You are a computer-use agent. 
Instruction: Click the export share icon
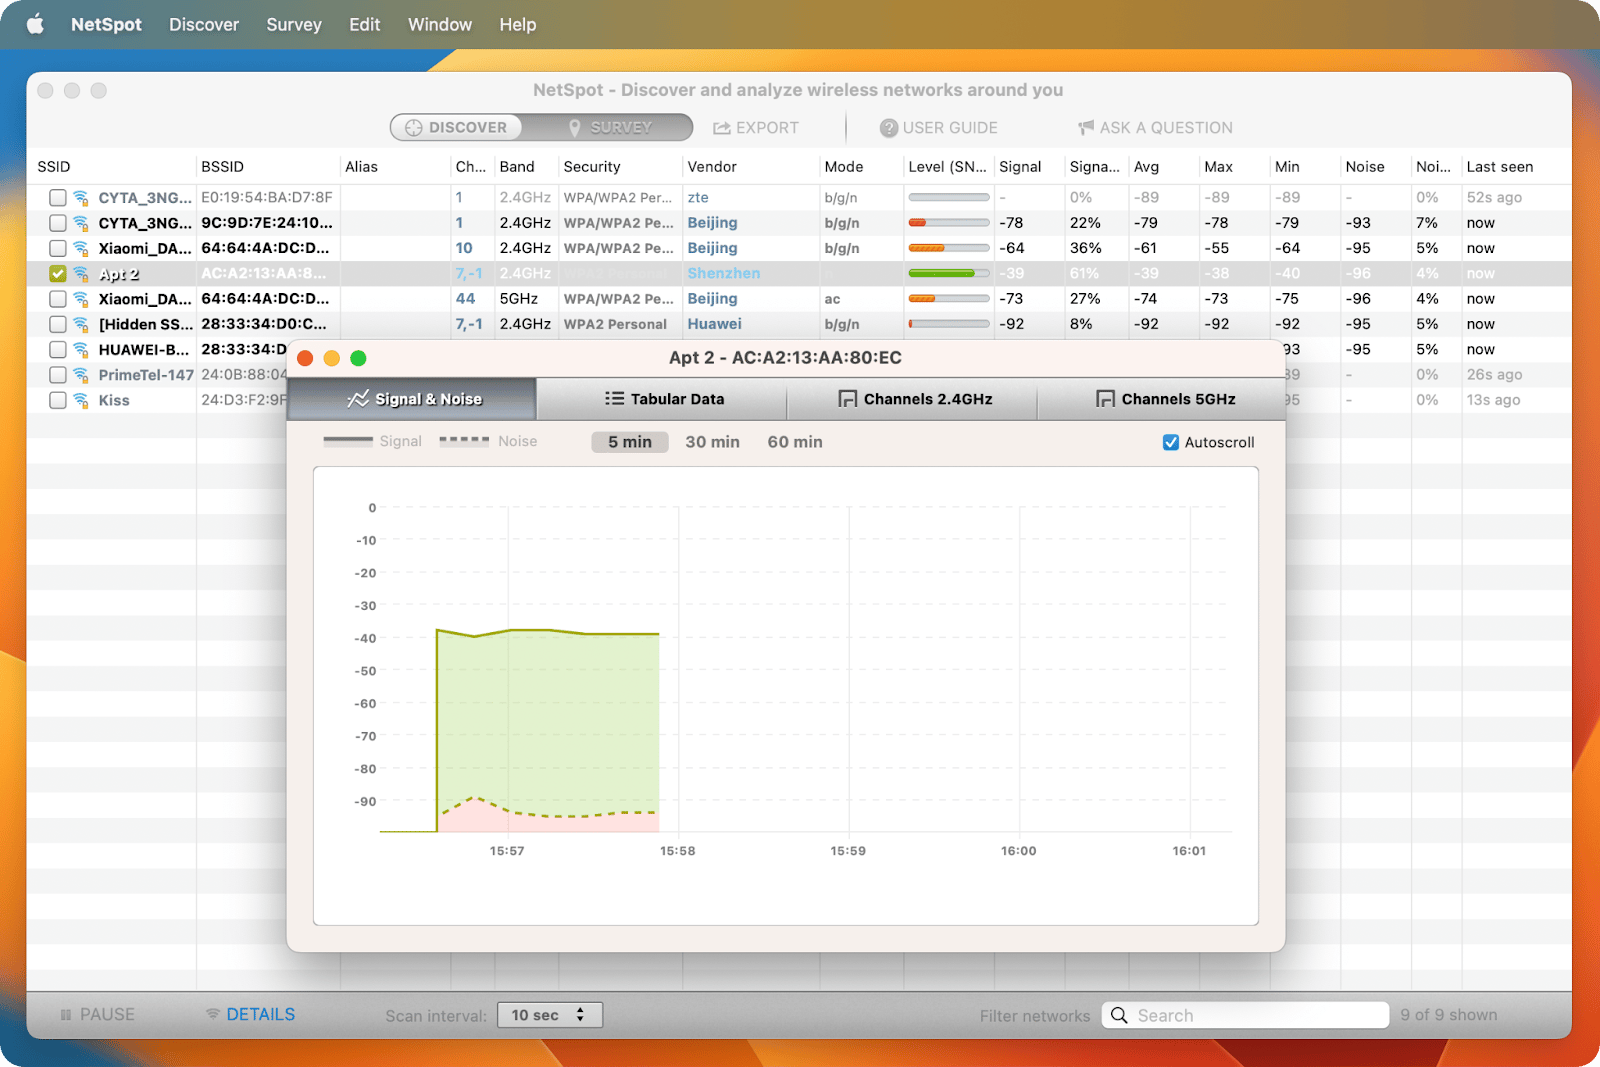tap(721, 128)
